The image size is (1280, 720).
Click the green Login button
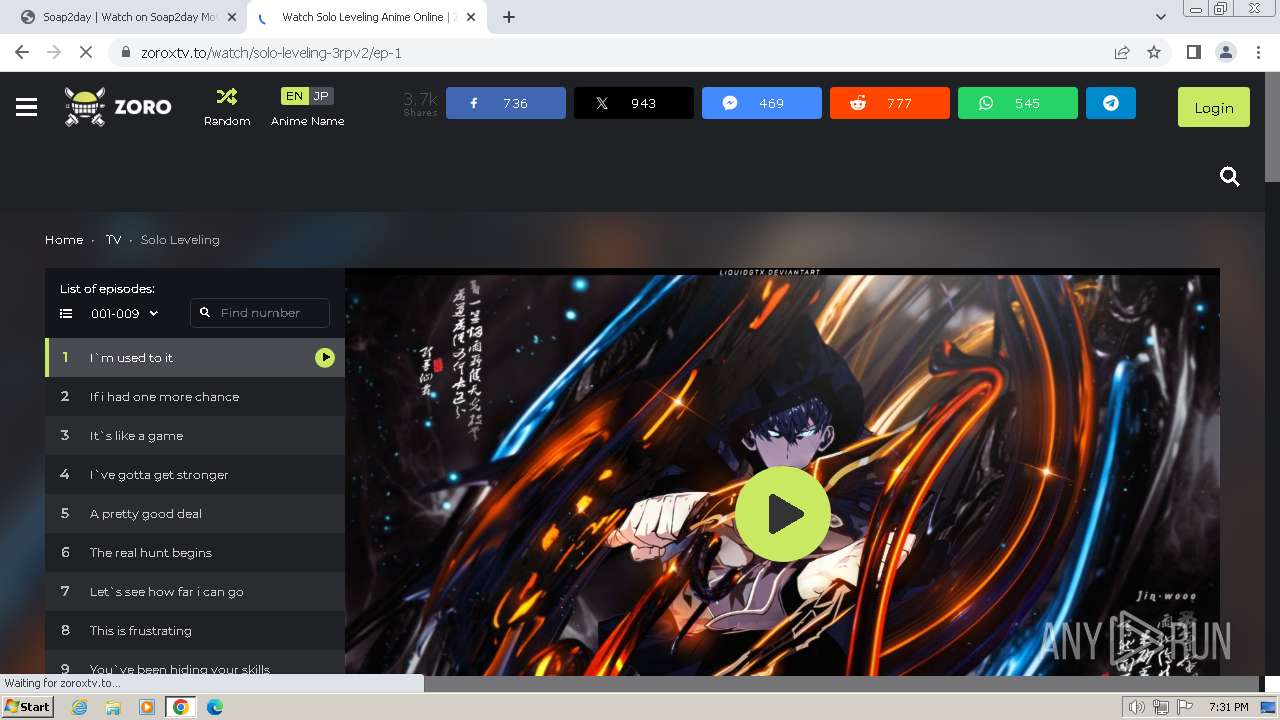(1214, 107)
